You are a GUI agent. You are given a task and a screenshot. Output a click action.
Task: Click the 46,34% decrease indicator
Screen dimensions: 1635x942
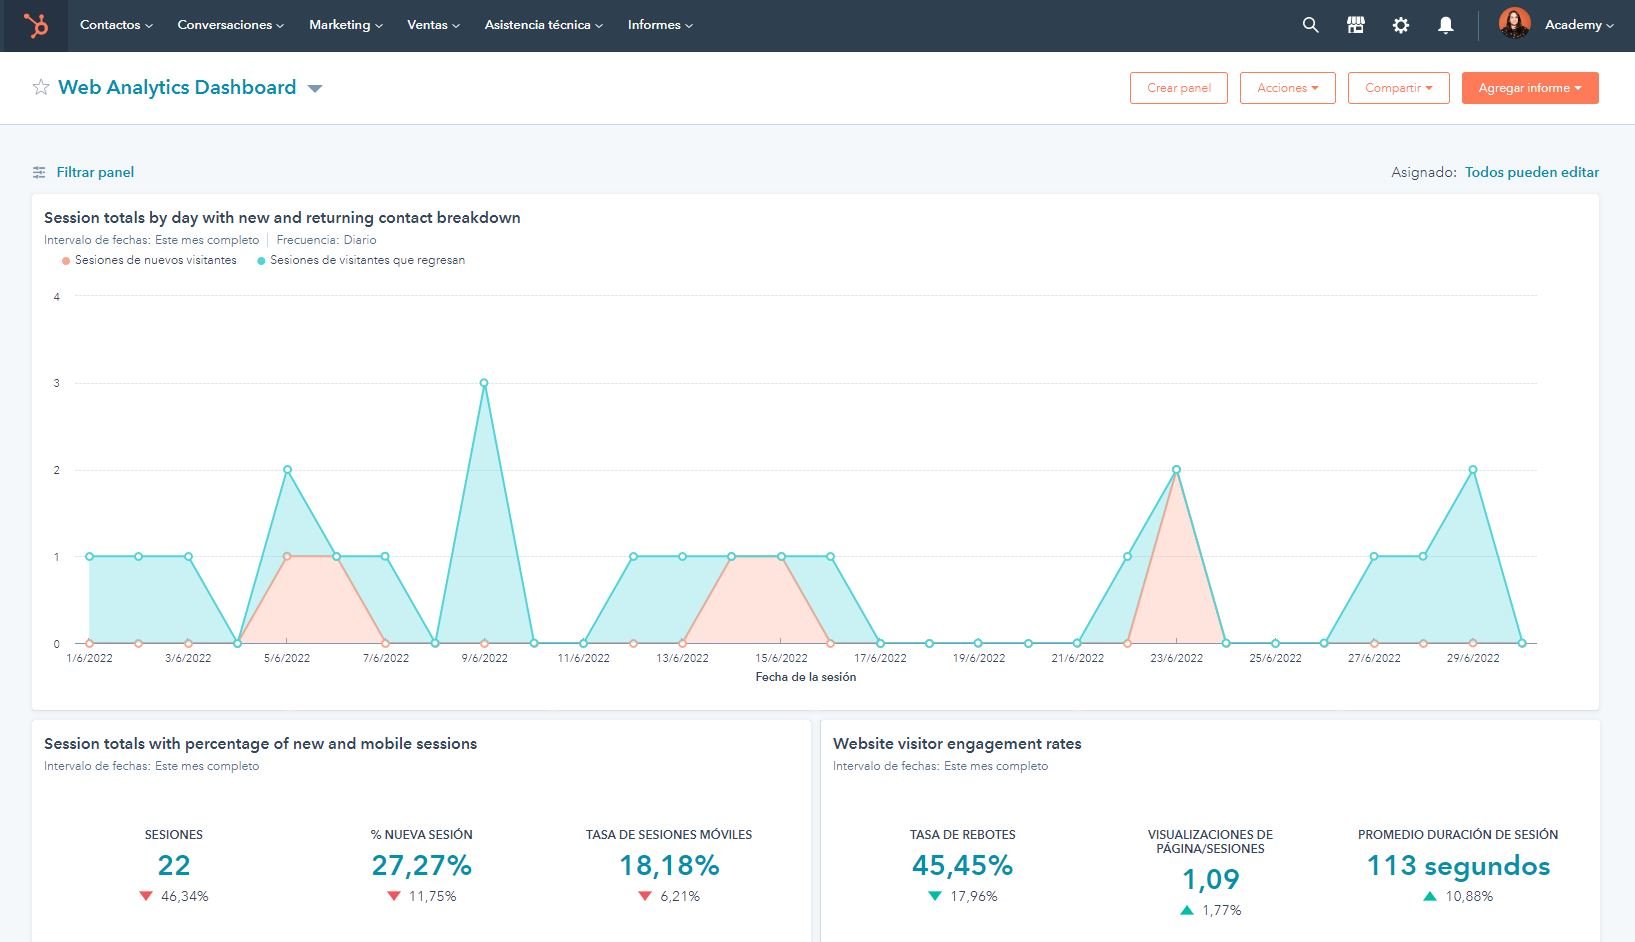click(x=174, y=896)
